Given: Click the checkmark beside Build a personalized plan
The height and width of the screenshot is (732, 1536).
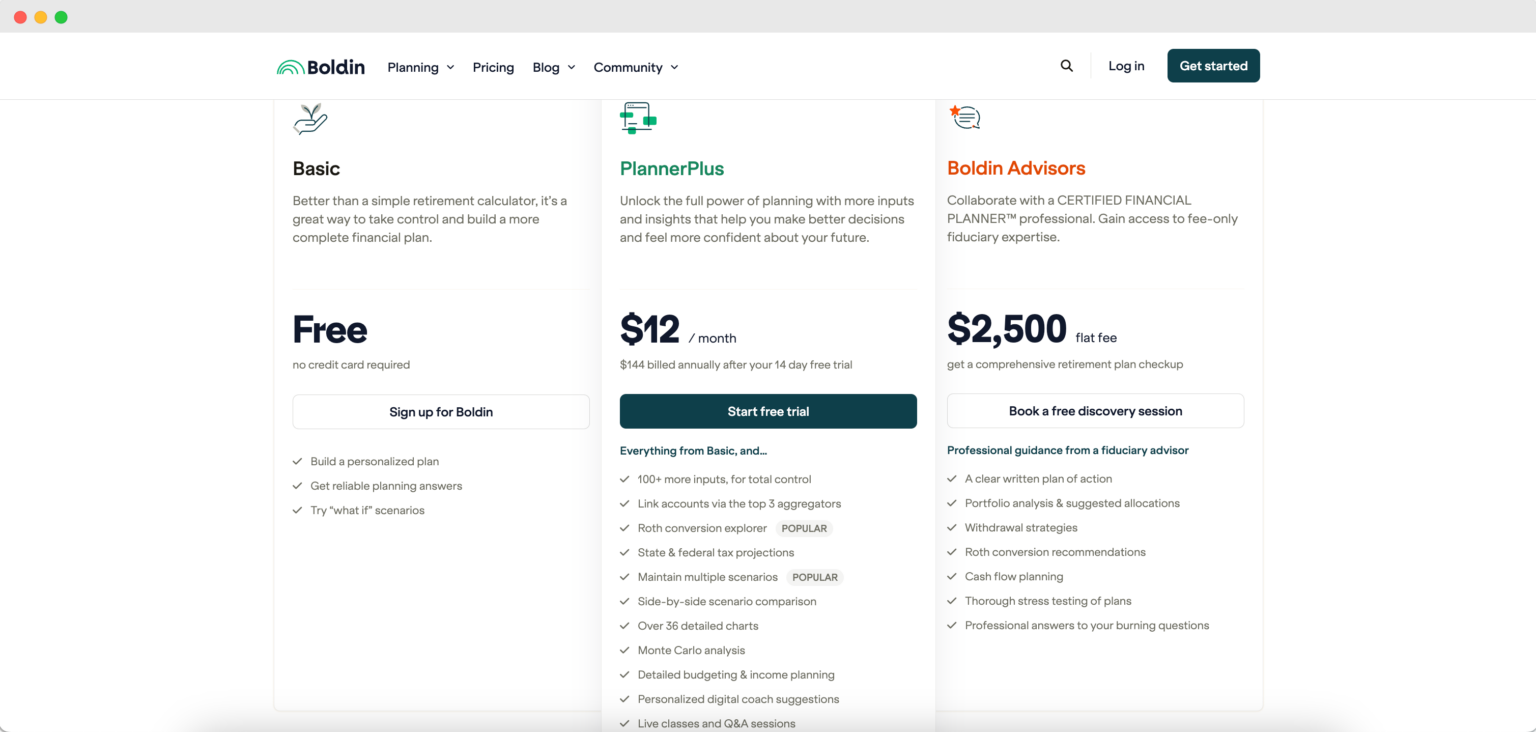Looking at the screenshot, I should [296, 461].
